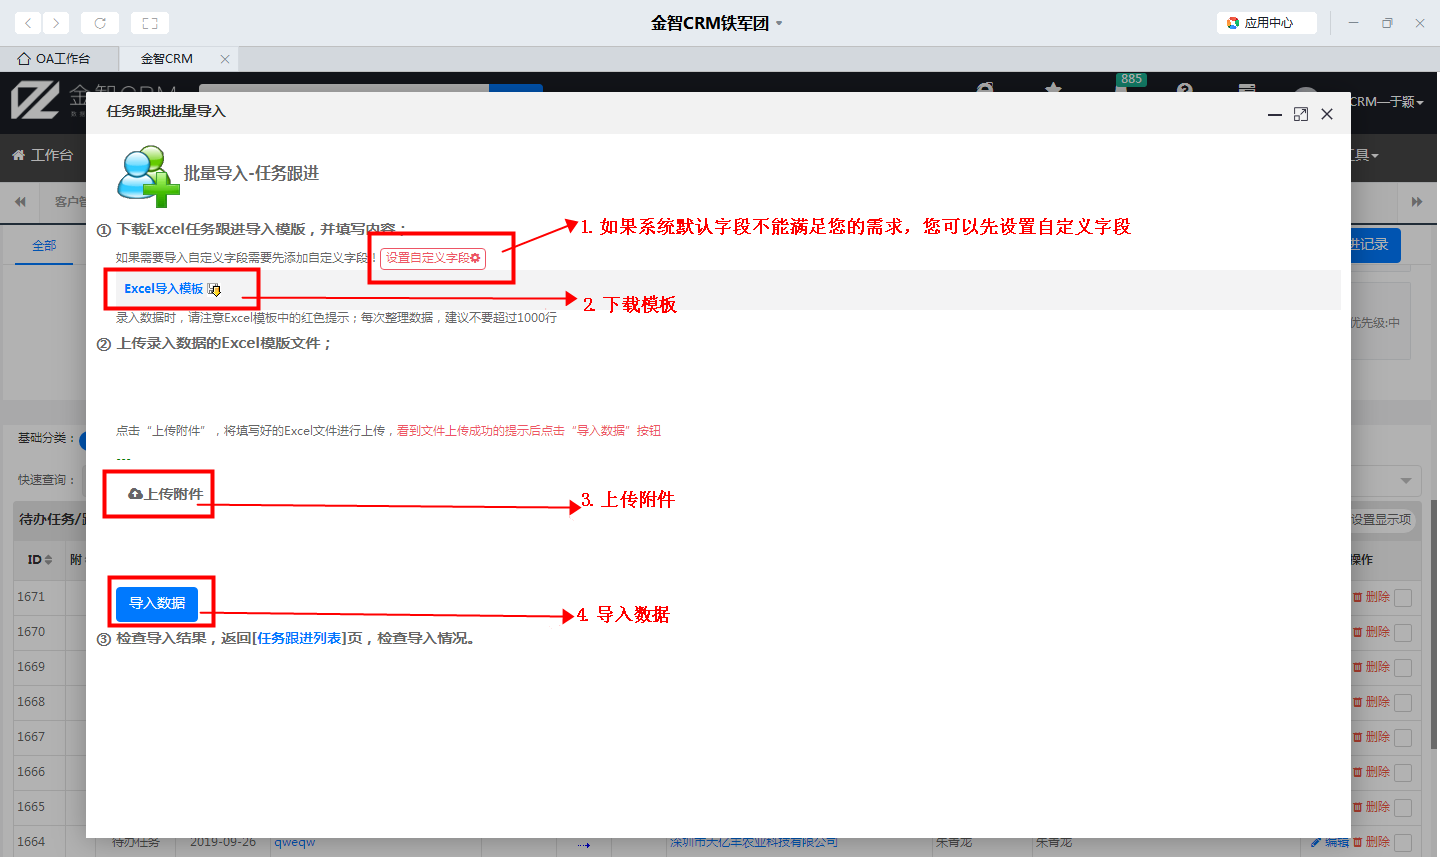Click double-left arrow to scroll tabs back
1440x860 pixels.
pos(20,202)
